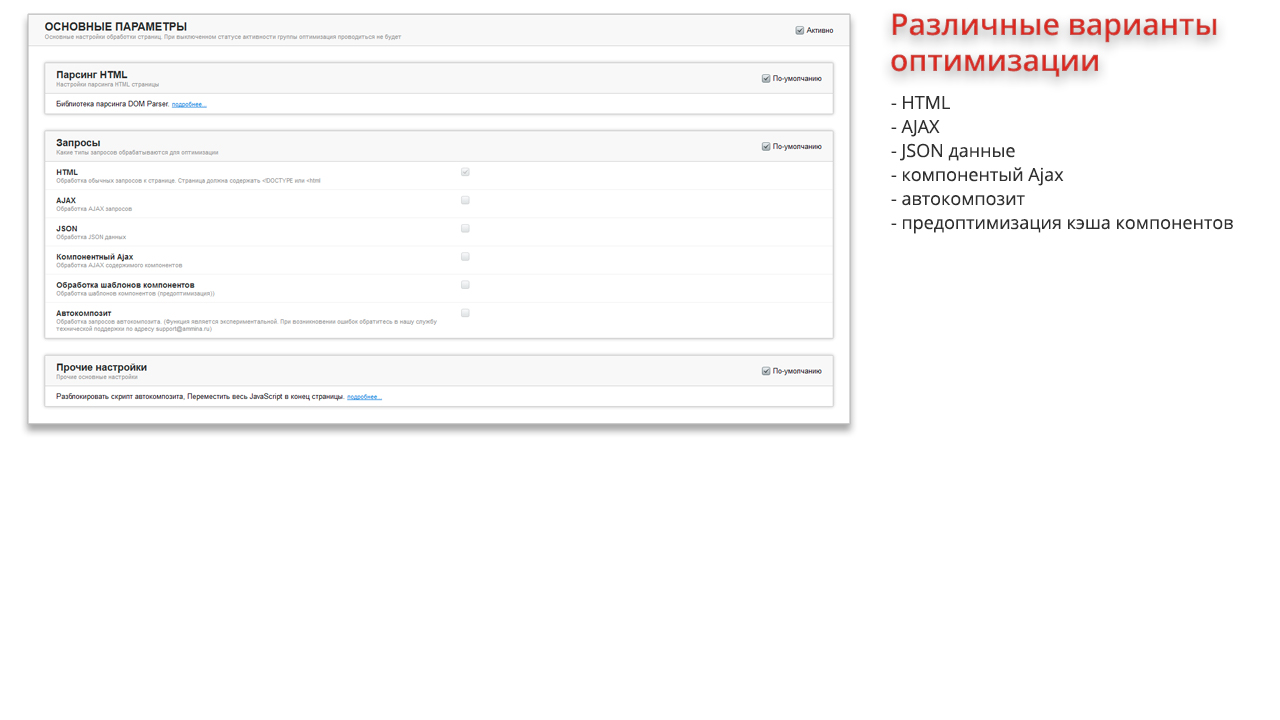The width and height of the screenshot is (1280, 720).
Task: Enable the AJAX requests checkbox
Action: (465, 200)
